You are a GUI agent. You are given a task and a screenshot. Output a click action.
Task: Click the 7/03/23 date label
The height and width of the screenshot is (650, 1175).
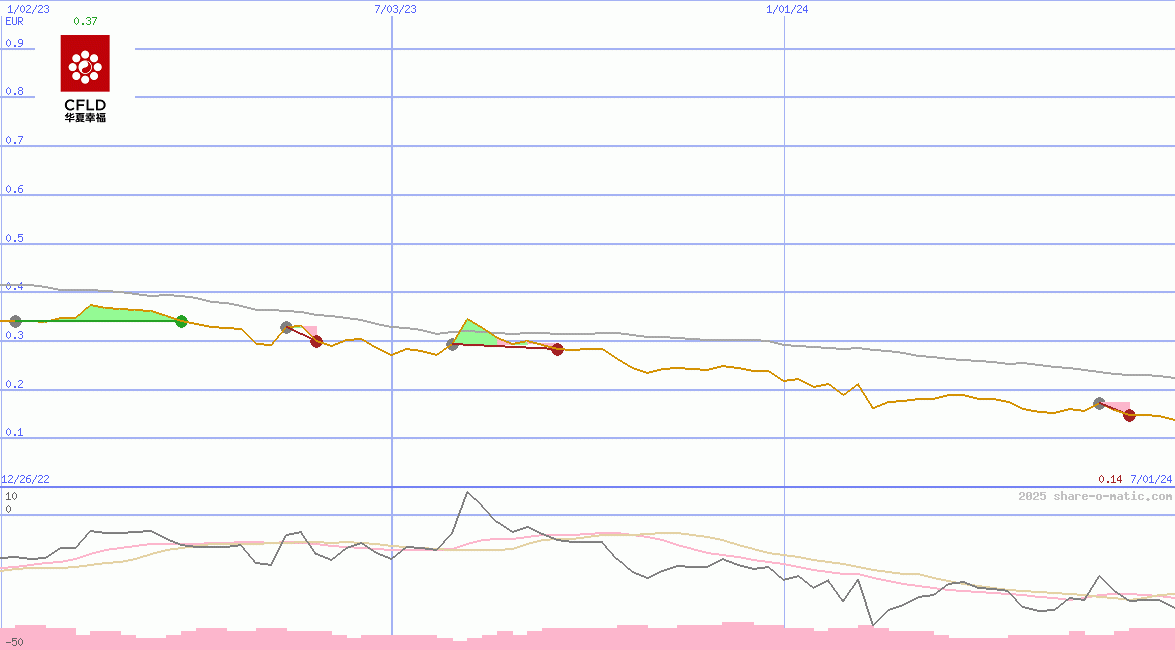pos(395,9)
